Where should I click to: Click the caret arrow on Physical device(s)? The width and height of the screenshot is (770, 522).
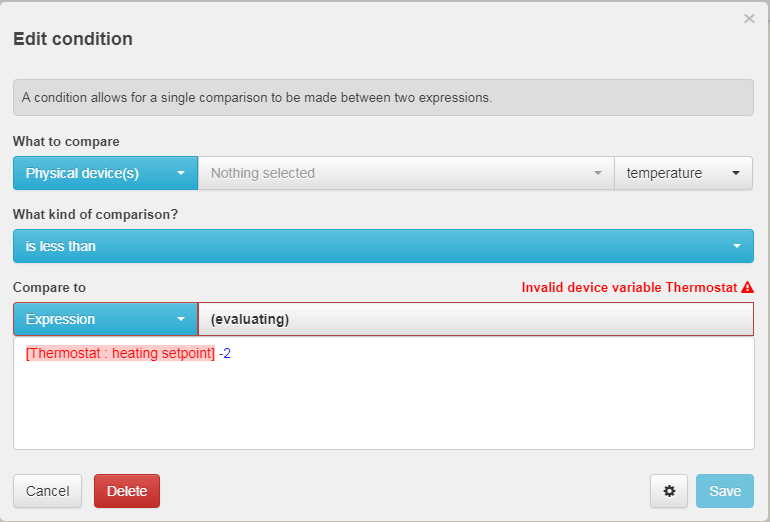click(181, 173)
